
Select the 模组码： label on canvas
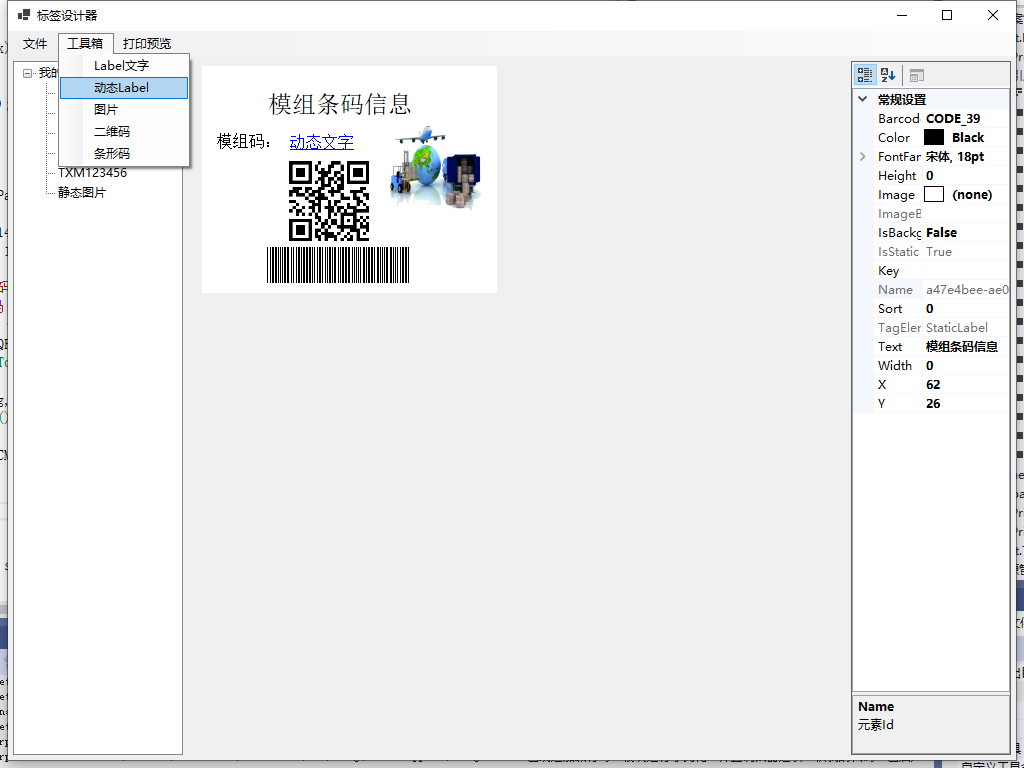[x=246, y=142]
